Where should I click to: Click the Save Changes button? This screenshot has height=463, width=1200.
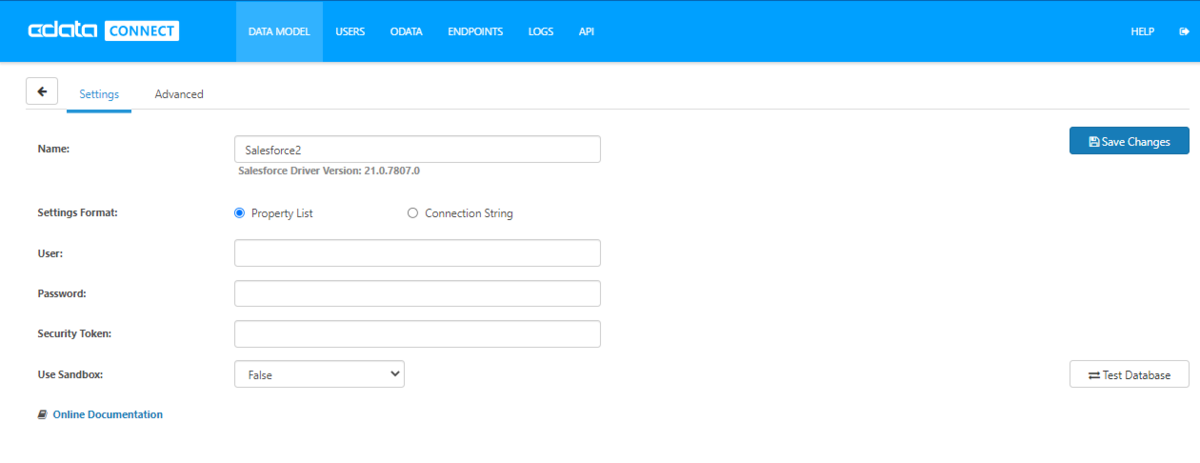(x=1129, y=141)
